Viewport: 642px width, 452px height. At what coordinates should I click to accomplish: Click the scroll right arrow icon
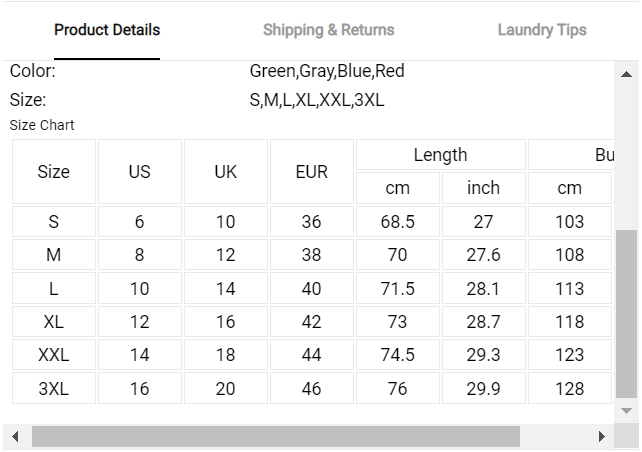(x=601, y=436)
